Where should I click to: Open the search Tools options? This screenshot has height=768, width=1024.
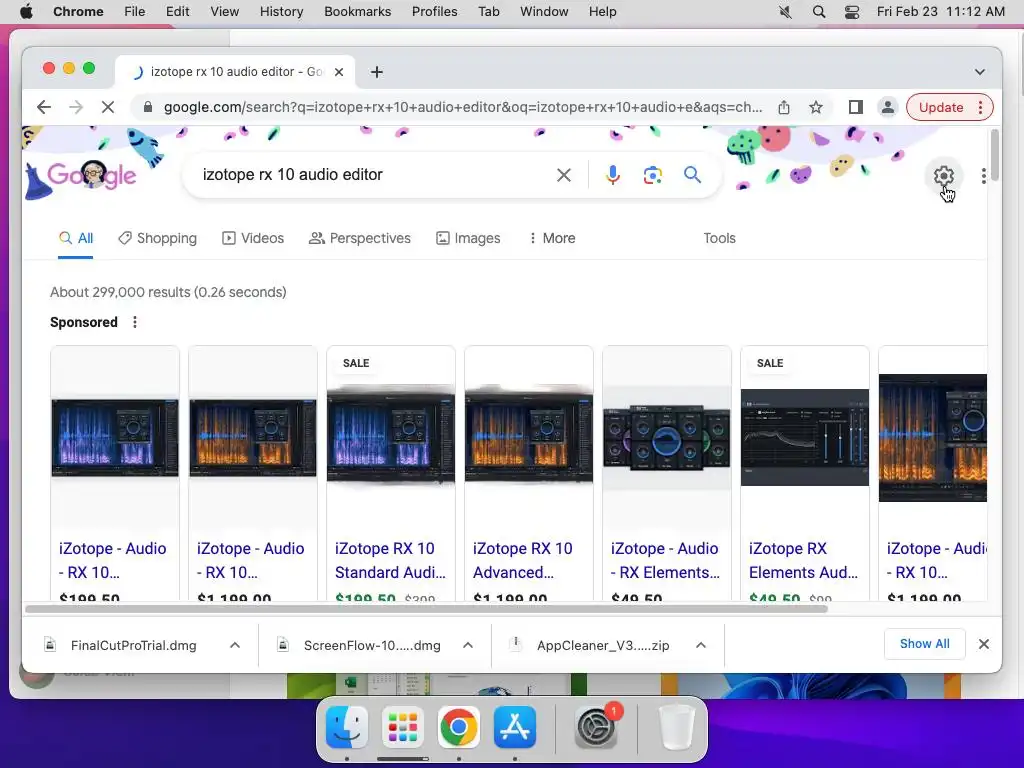click(x=719, y=238)
